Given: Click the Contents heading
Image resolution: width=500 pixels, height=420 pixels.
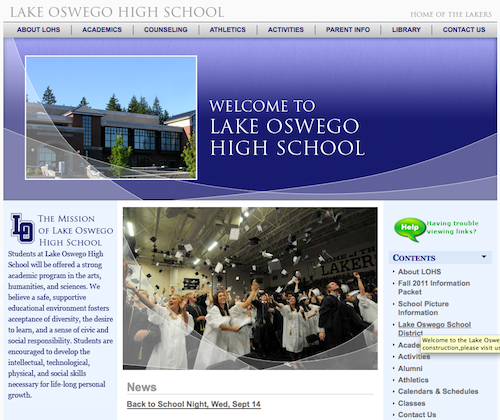Looking at the screenshot, I should [x=414, y=258].
